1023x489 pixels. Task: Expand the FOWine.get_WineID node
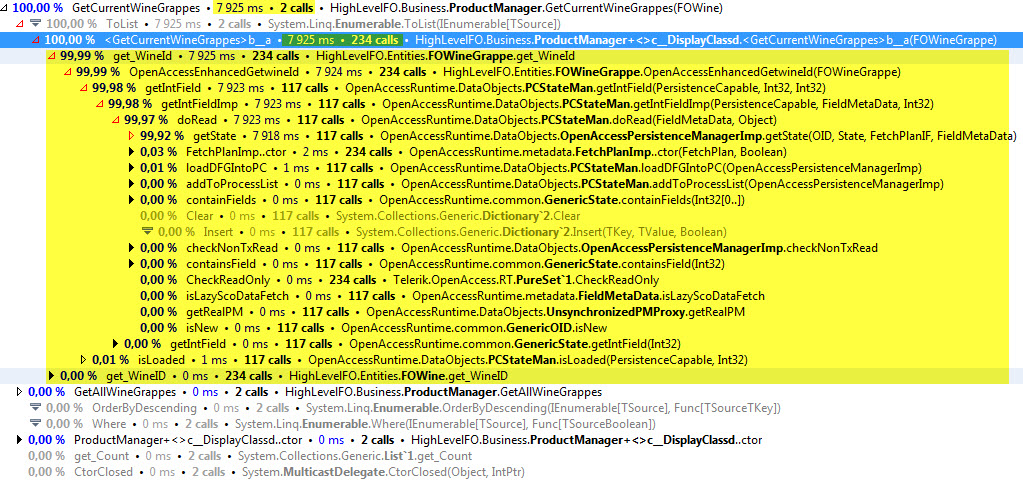click(52, 376)
